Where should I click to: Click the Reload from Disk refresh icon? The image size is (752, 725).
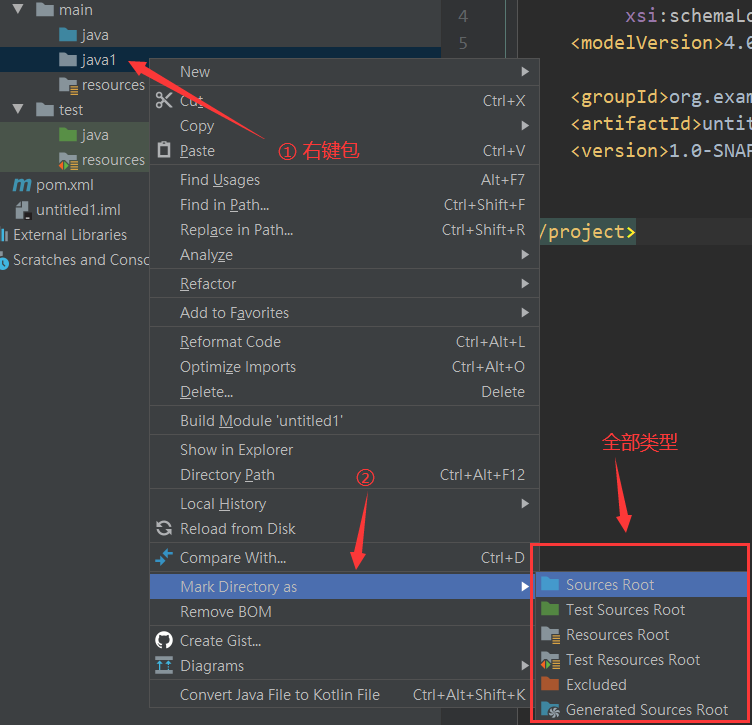click(164, 528)
